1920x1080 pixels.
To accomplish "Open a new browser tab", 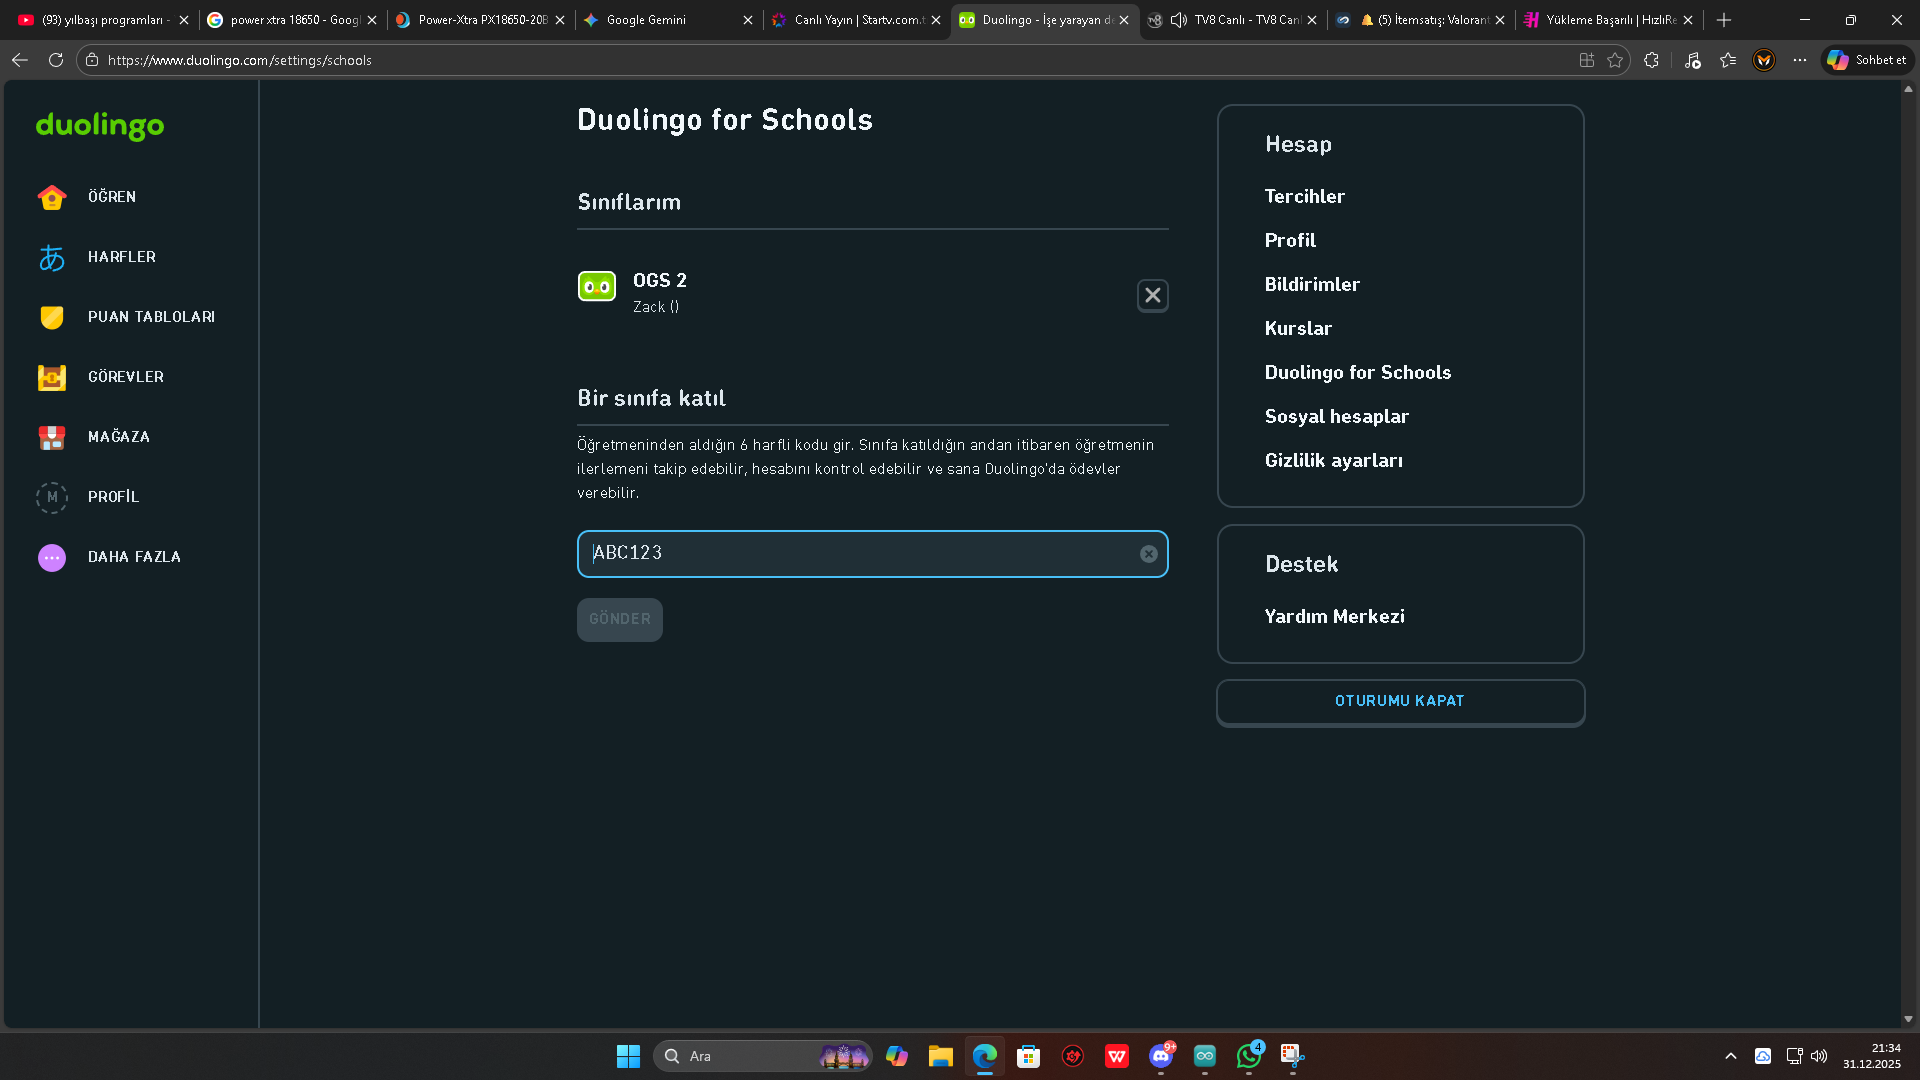I will click(1723, 20).
